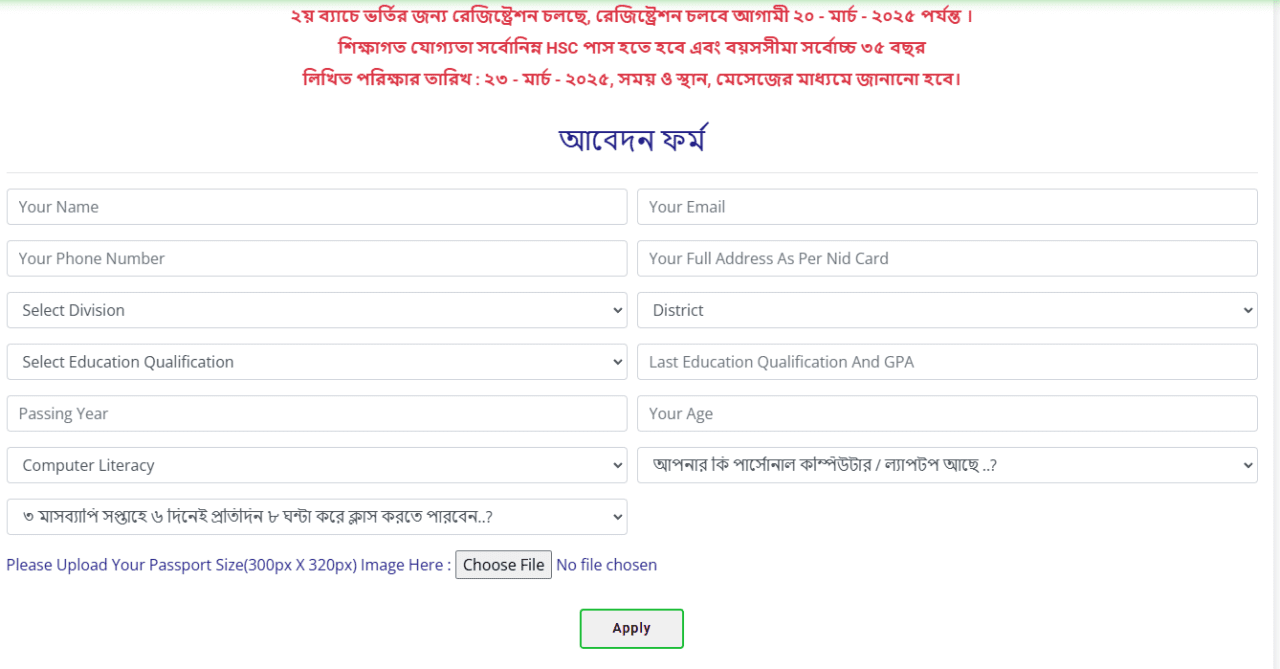Click the Education Qualification dropdown arrow
The image size is (1280, 669).
[x=617, y=363]
